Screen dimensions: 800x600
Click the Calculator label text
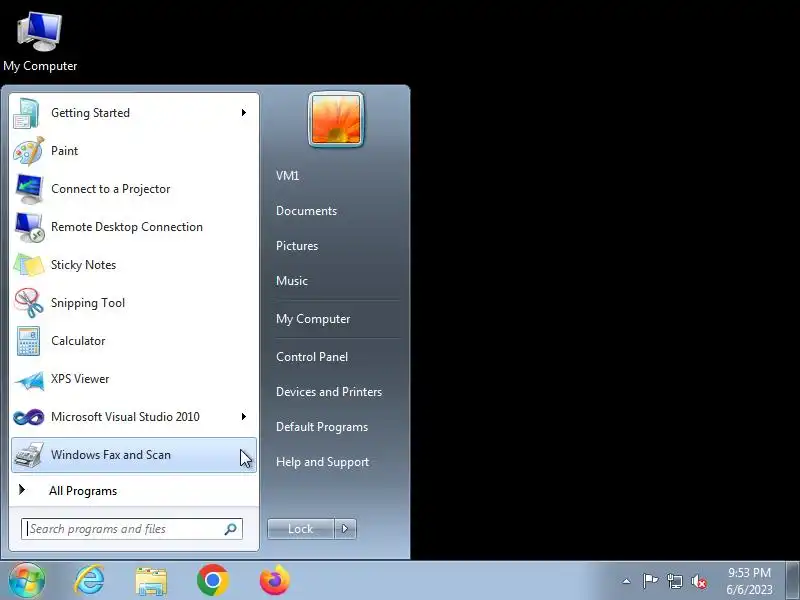pos(78,341)
